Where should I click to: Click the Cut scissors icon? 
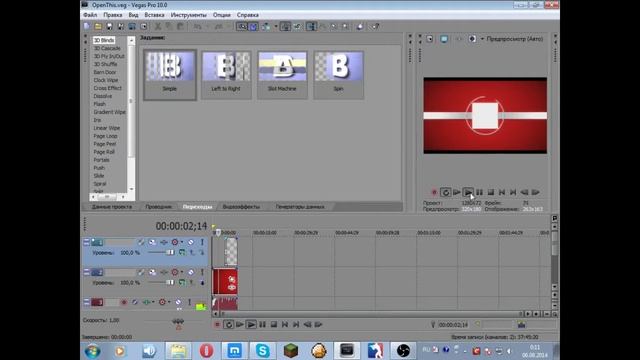158,27
